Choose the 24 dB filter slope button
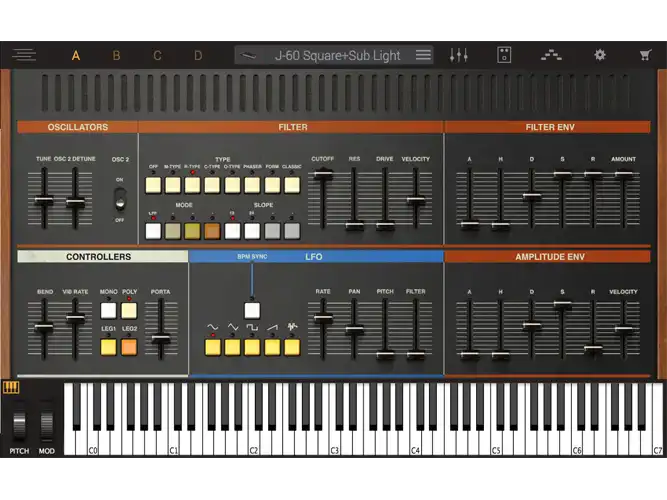The image size is (667, 500). click(252, 231)
